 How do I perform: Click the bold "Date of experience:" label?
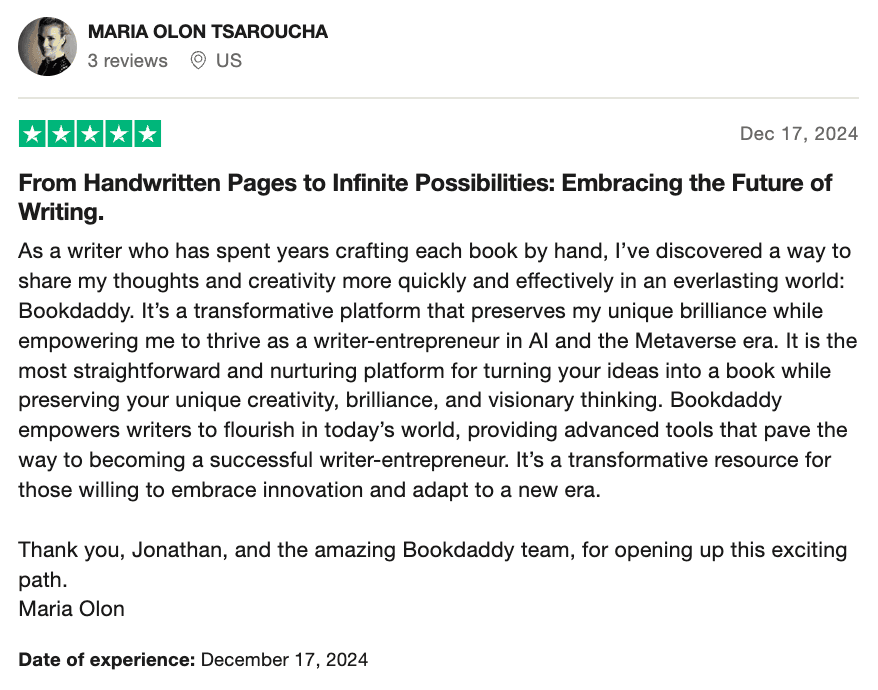[107, 660]
